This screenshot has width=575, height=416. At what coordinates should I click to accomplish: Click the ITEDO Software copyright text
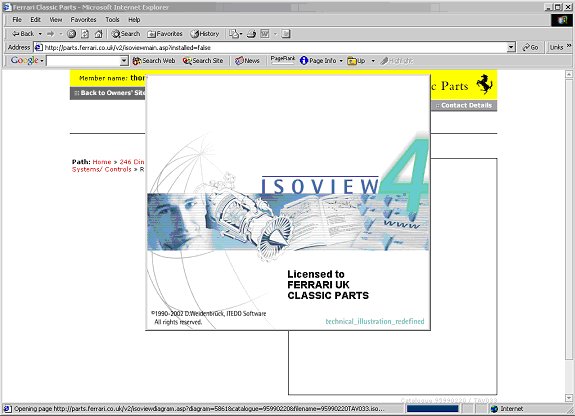click(208, 318)
